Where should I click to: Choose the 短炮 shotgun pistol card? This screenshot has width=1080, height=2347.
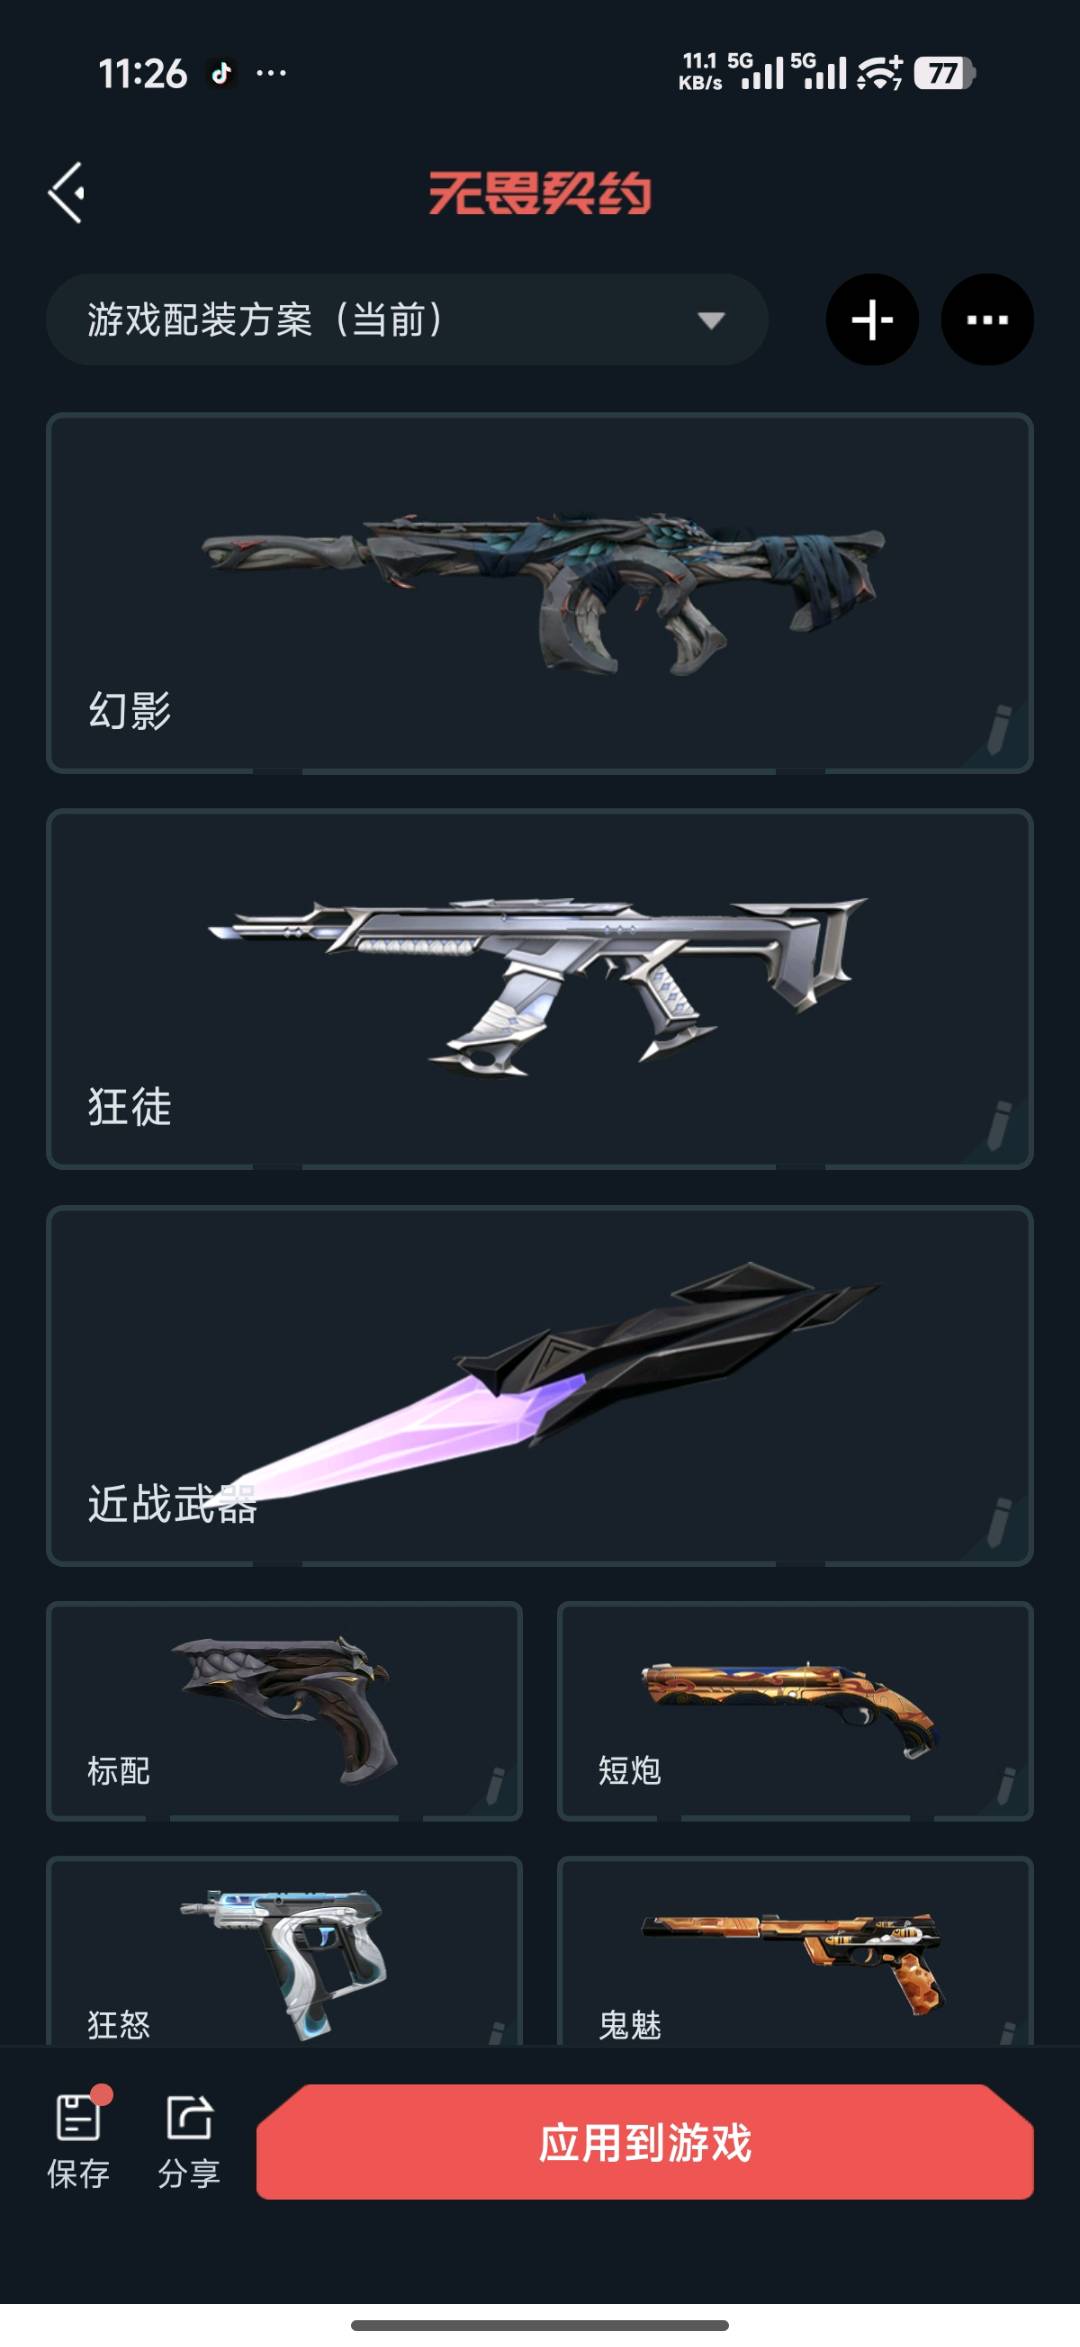[795, 1711]
